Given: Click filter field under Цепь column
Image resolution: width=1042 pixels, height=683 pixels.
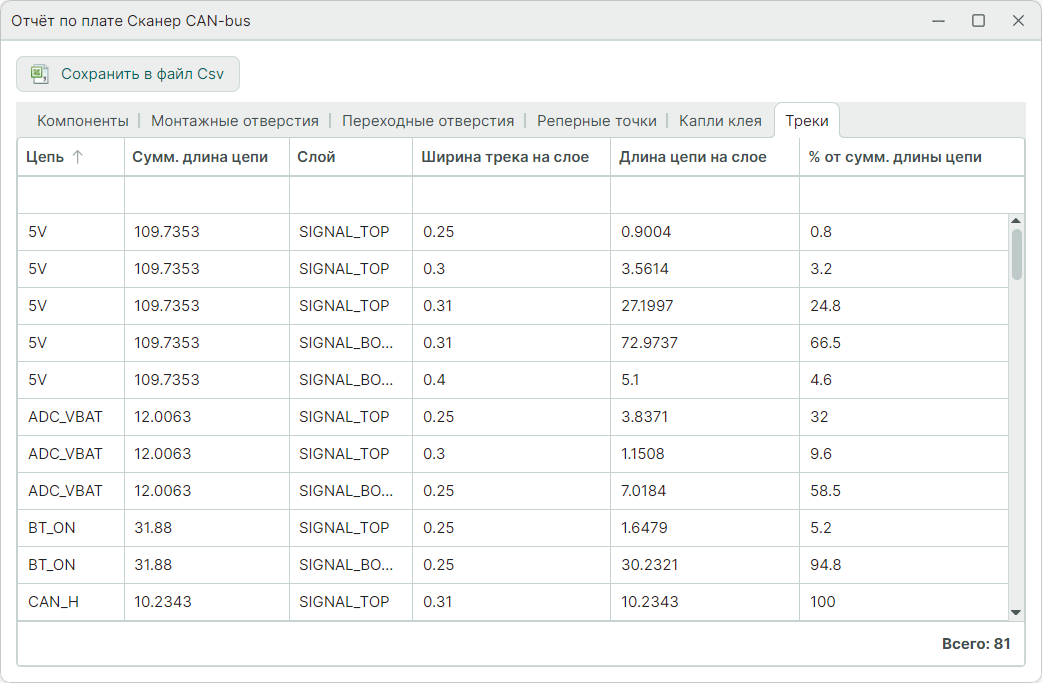Looking at the screenshot, I should click(x=71, y=195).
